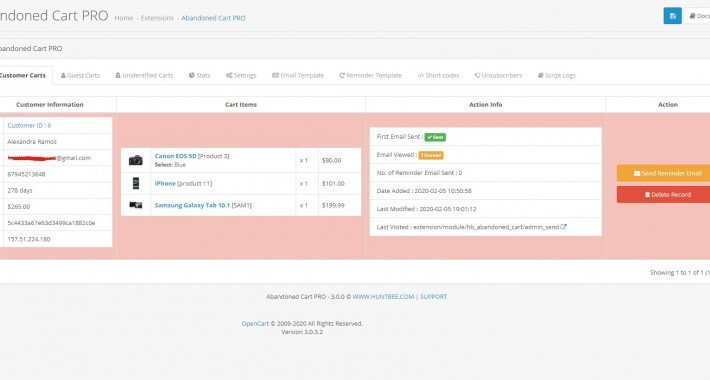
Task: Click the green Sent status badge
Action: 435,137
